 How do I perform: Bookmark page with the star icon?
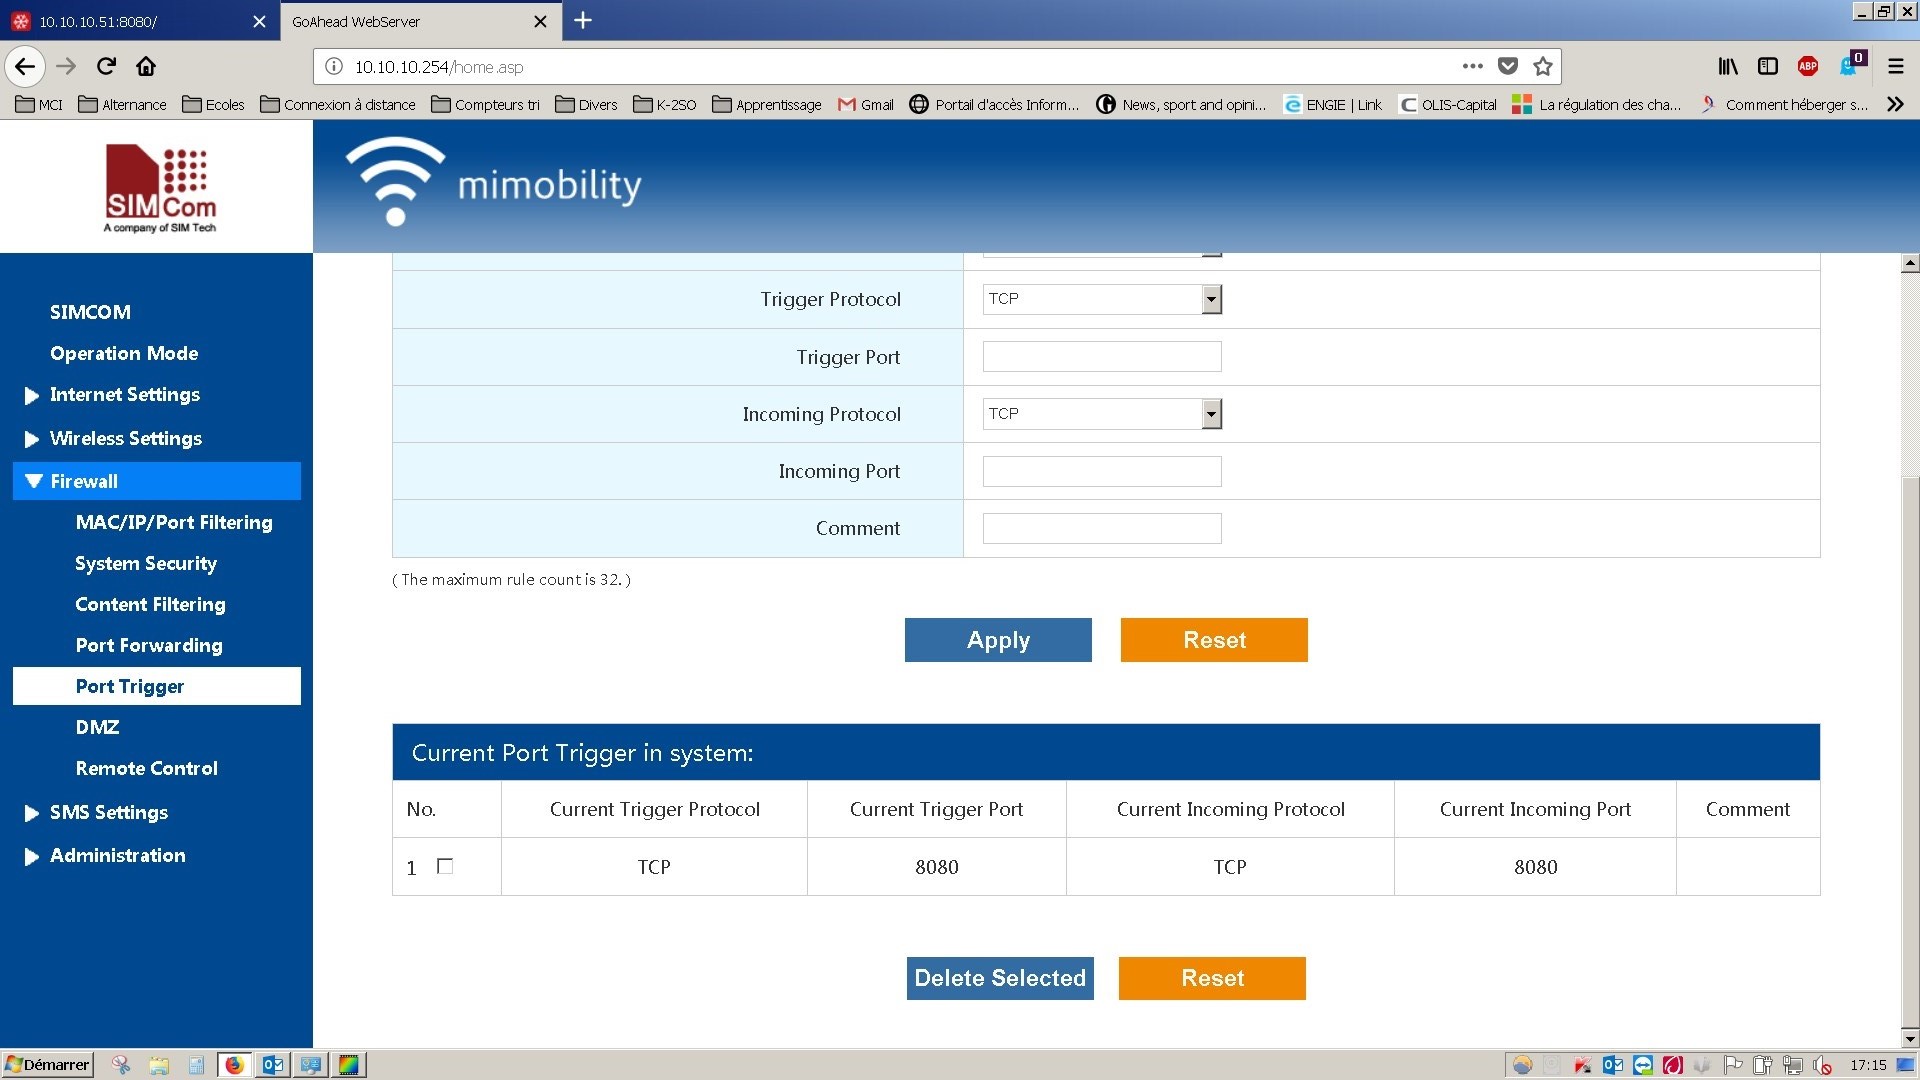pos(1543,67)
